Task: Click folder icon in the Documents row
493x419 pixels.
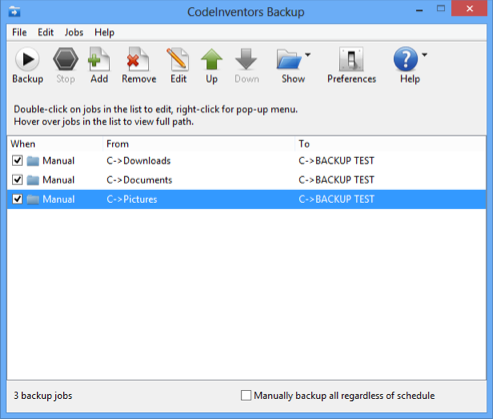Action: (x=33, y=180)
